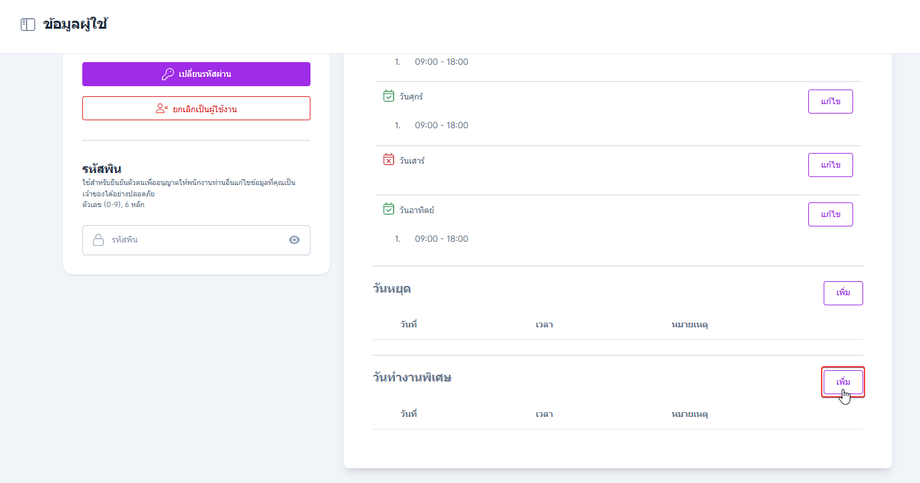
Task: Click the user-remove icon on ยกเลิกเป็นผู้ใช้งาน
Action: click(161, 108)
